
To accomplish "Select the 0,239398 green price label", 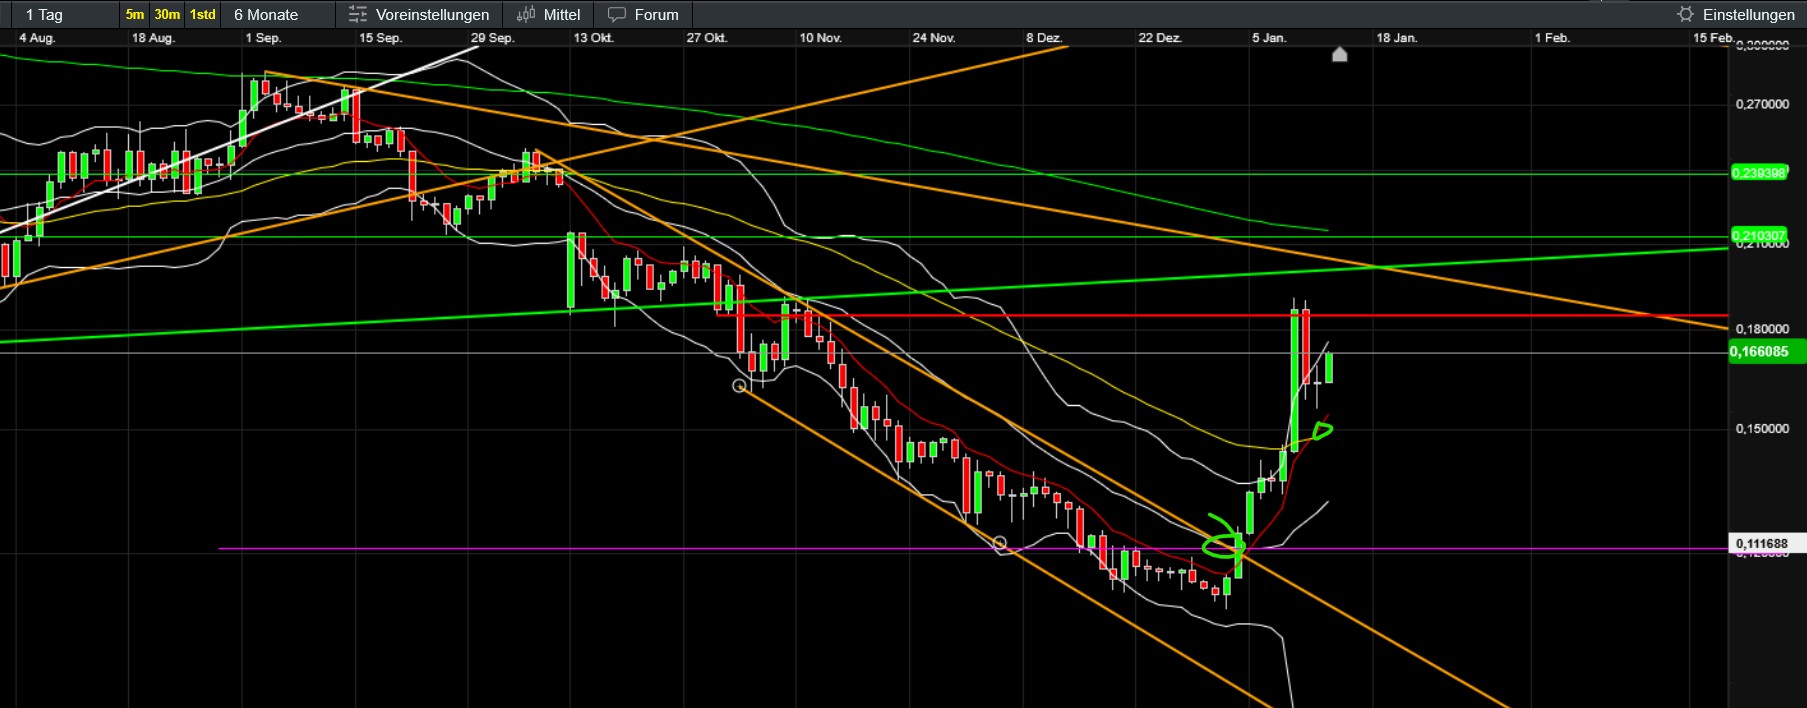I will 1758,173.
